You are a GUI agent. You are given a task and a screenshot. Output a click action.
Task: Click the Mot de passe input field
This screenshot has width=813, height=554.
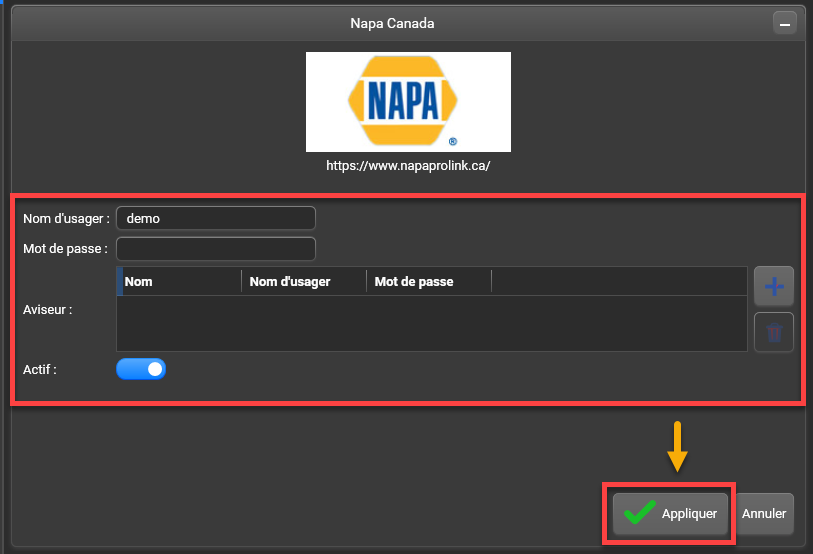point(216,249)
